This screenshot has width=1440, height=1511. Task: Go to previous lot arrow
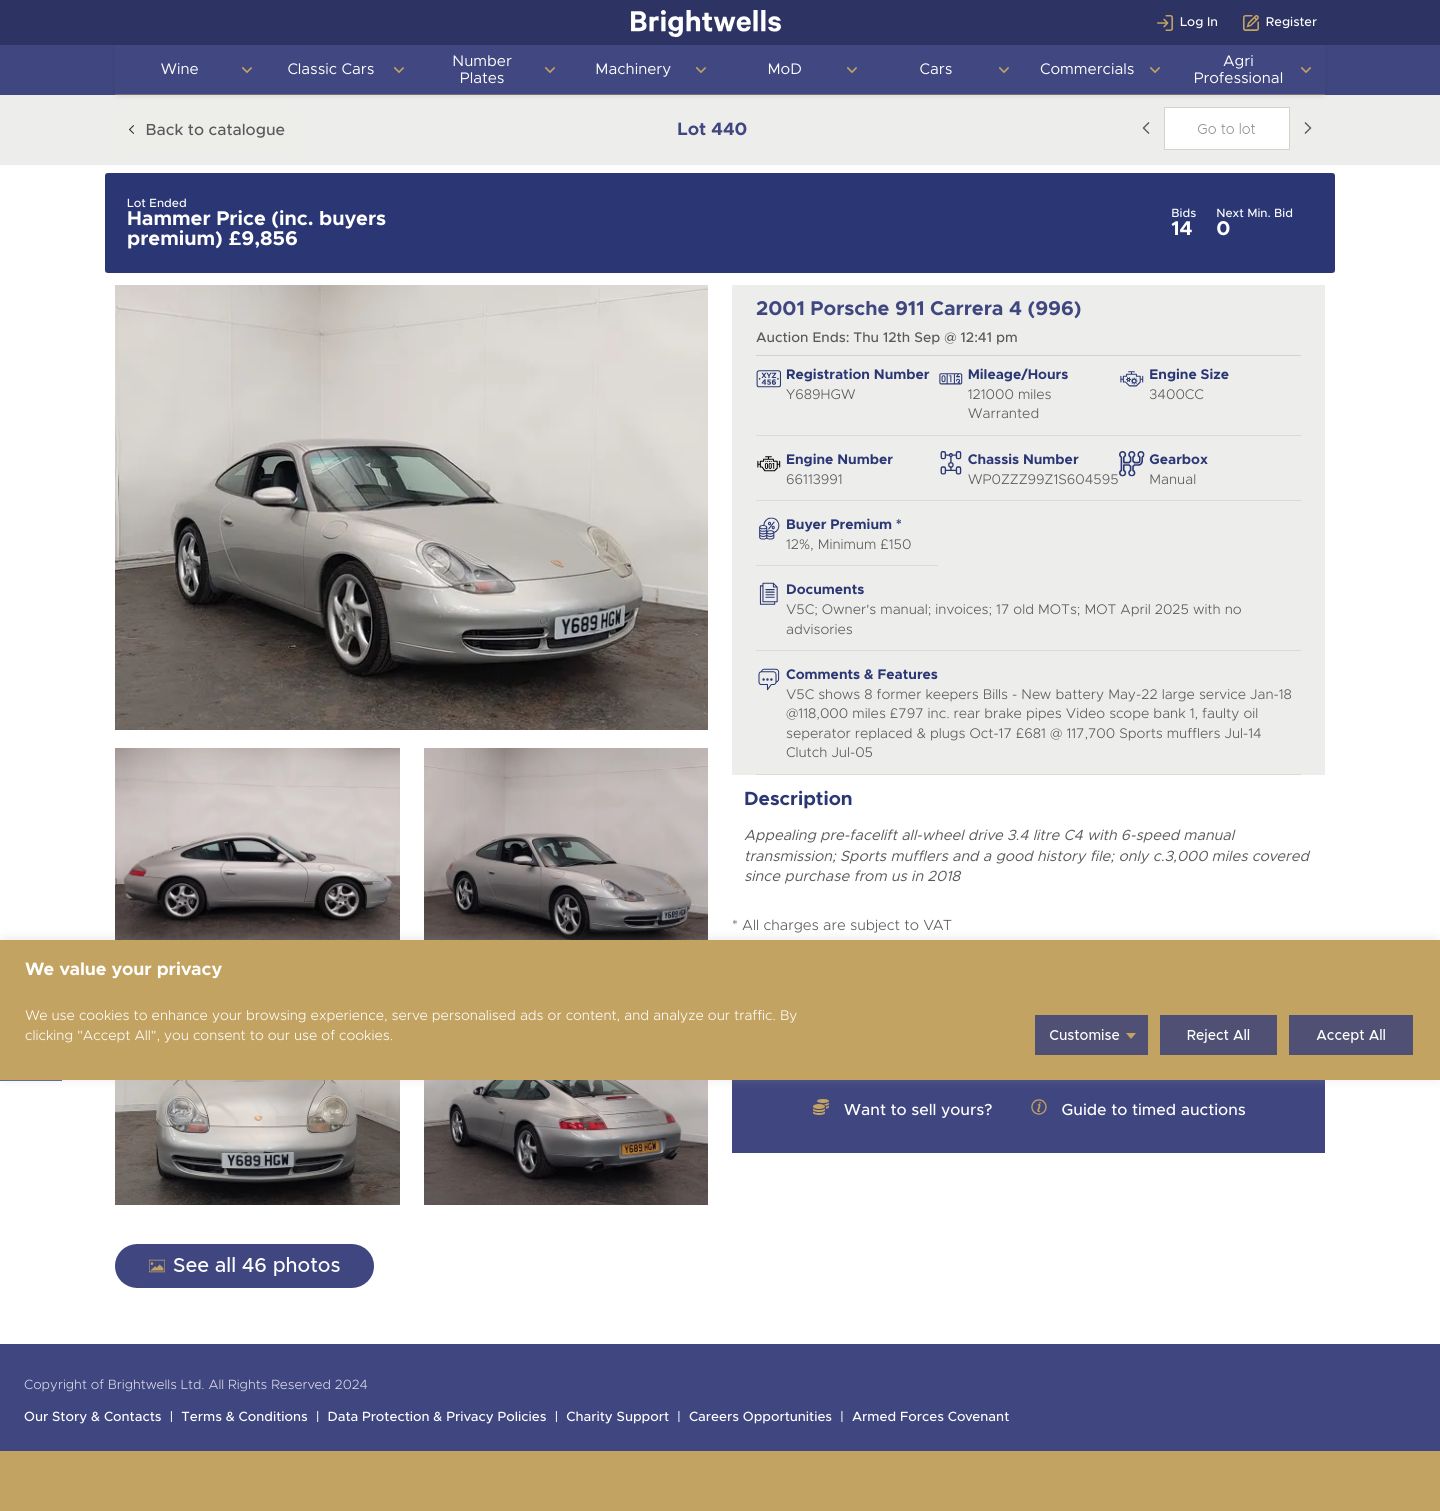[x=1146, y=128]
